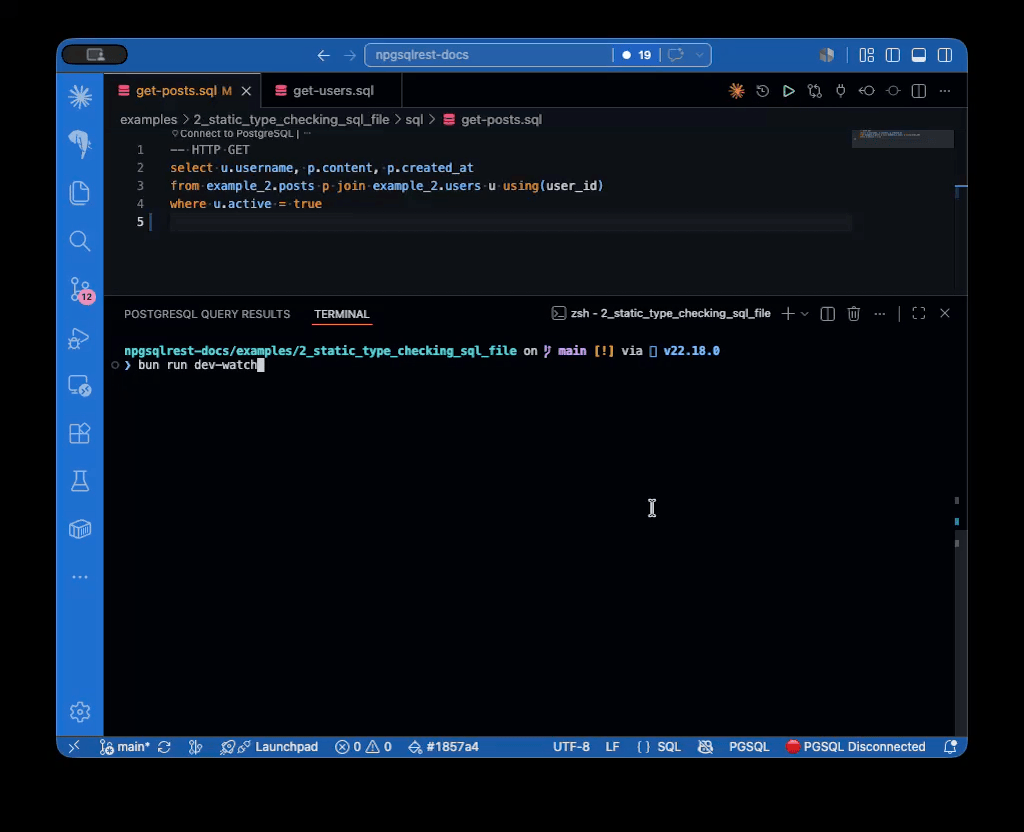Image resolution: width=1024 pixels, height=832 pixels.
Task: Open the container cube view in activity bar
Action: pos(80,529)
